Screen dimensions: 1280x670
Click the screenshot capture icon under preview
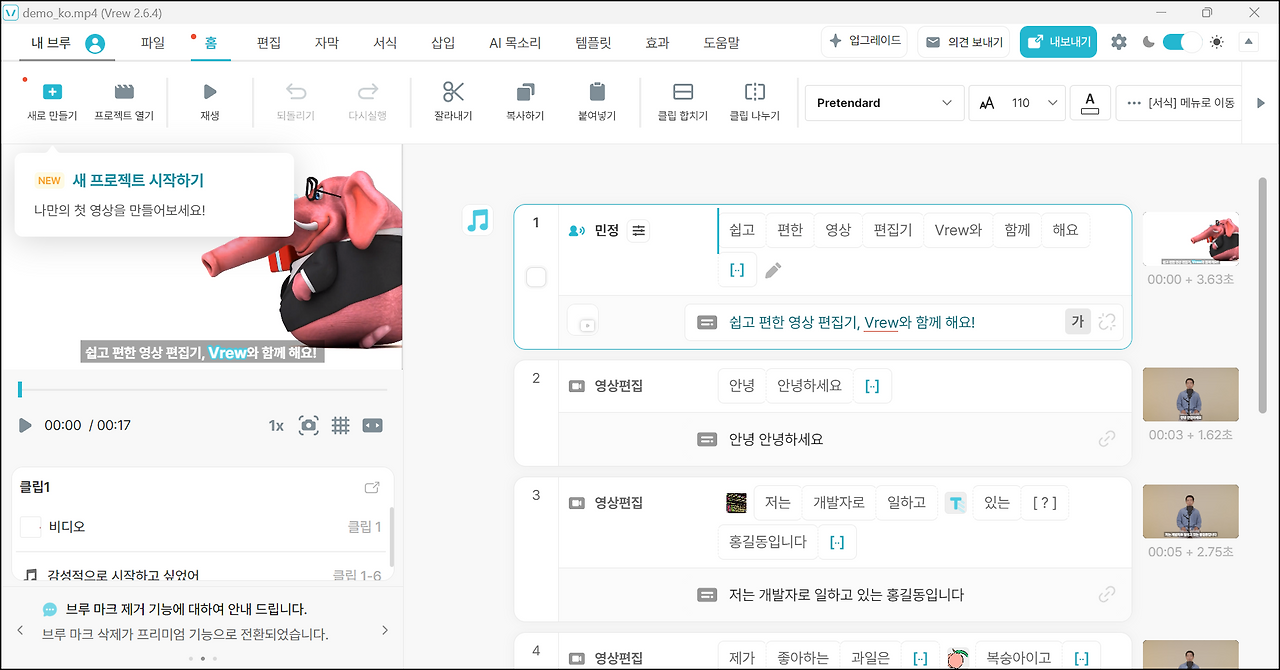(309, 425)
